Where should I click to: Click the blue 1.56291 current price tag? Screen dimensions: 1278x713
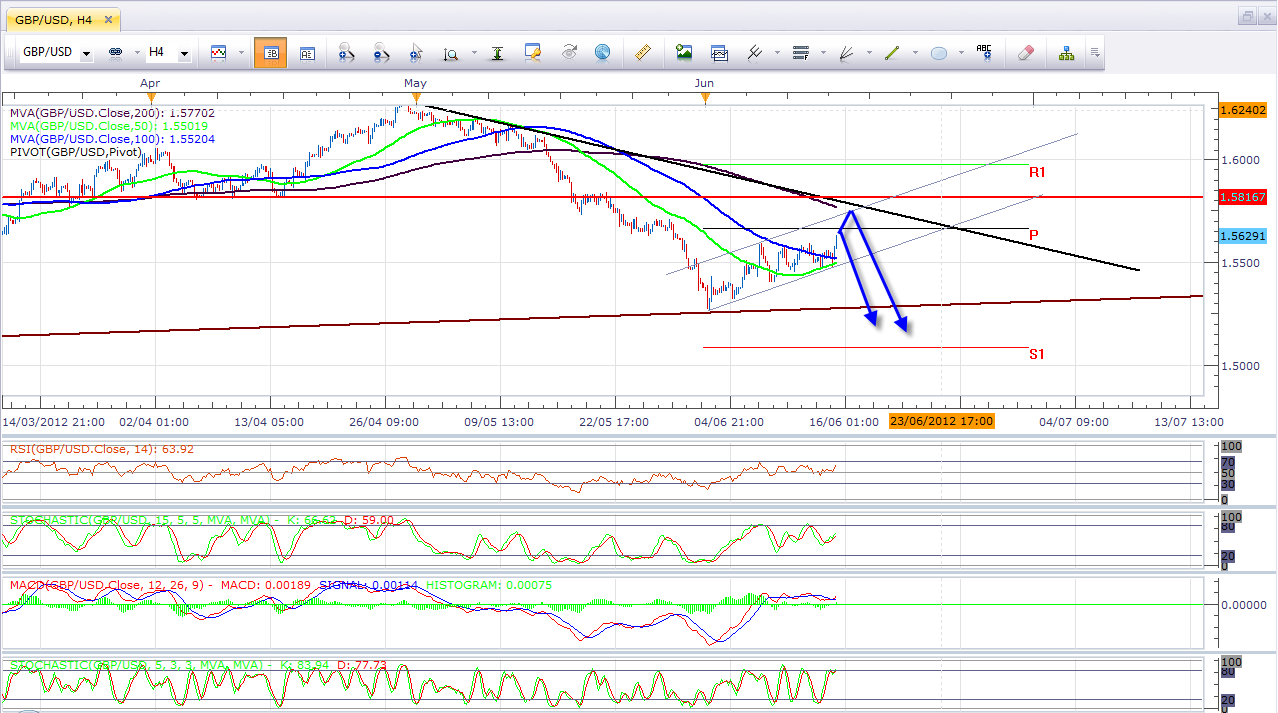coord(1244,236)
